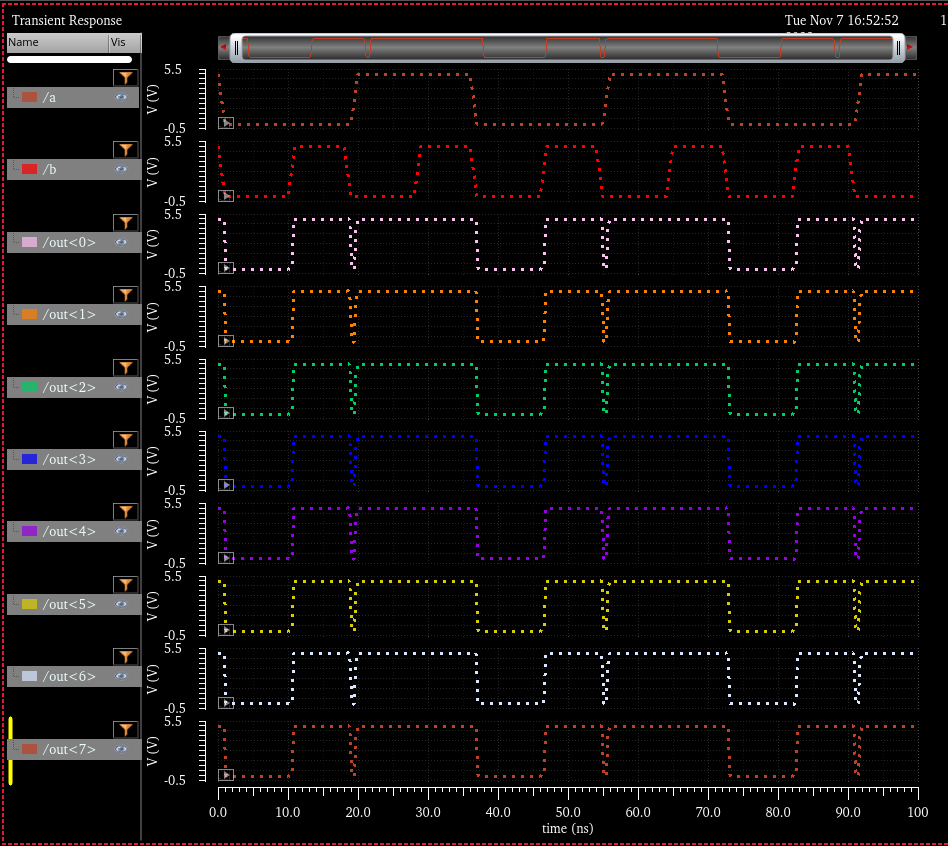Viewport: 948px width, 846px height.
Task: Click the marker icon on the /out<2> strip
Action: 226,413
